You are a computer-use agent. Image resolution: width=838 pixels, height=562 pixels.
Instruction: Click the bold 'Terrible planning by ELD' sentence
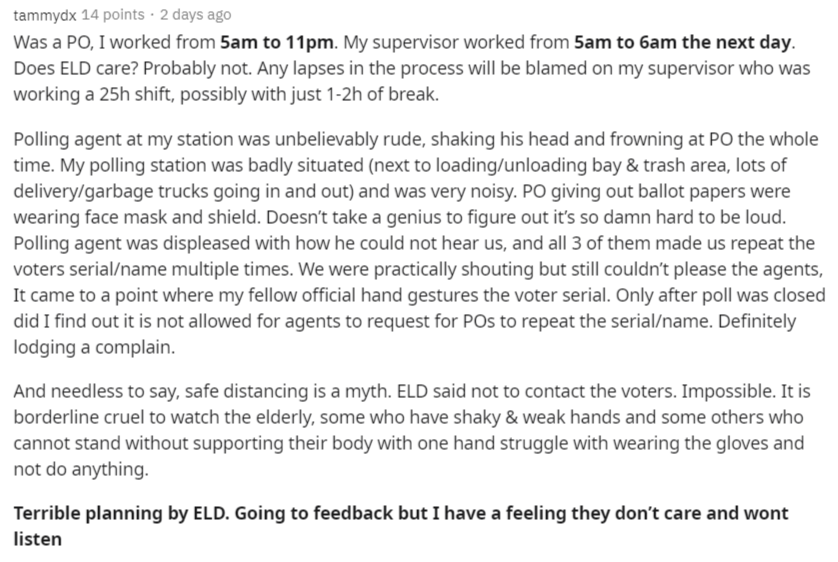pos(121,513)
